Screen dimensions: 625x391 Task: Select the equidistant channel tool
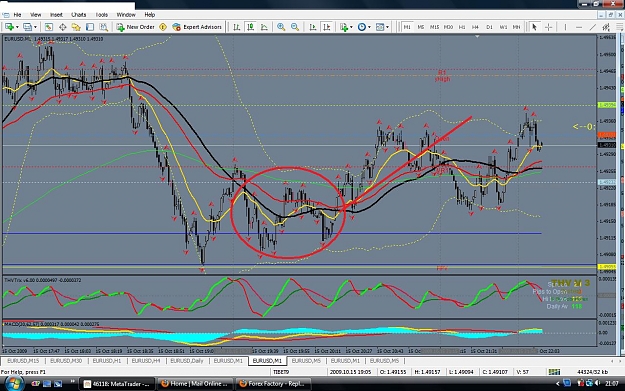click(606, 27)
